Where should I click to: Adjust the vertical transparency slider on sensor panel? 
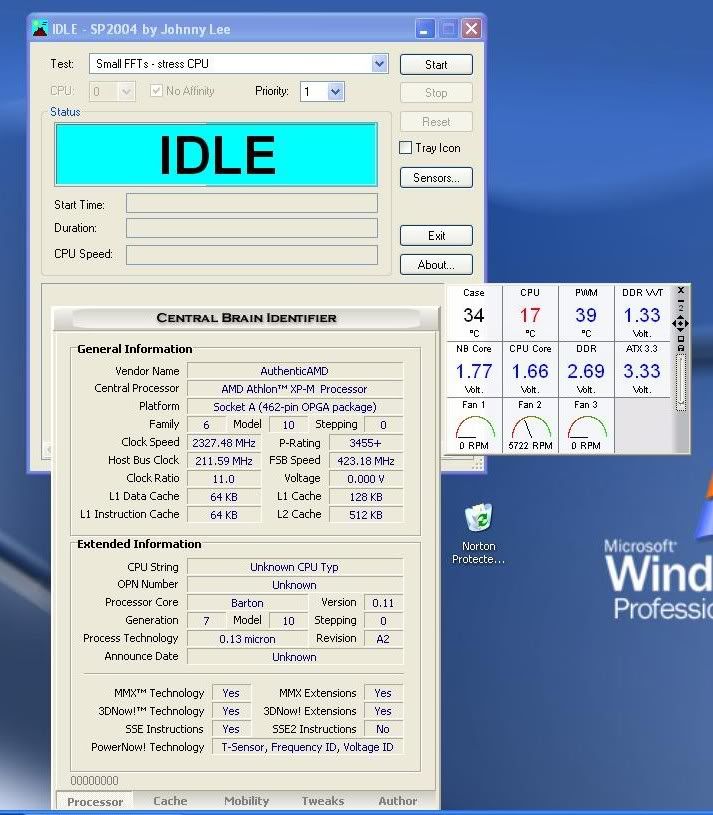click(x=681, y=383)
